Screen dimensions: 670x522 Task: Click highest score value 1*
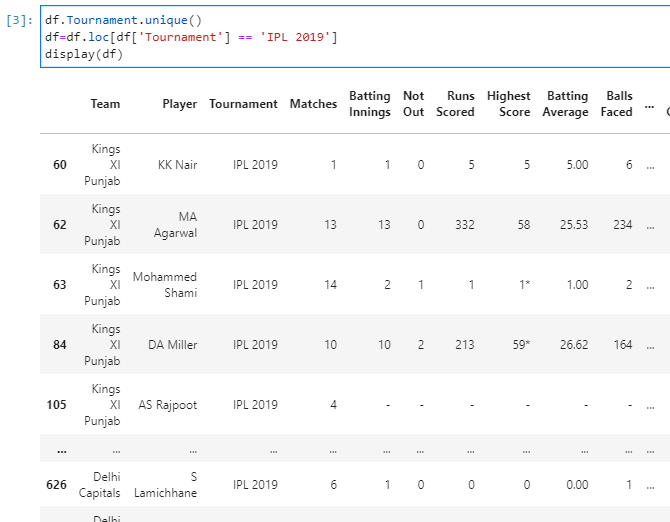(x=525, y=284)
